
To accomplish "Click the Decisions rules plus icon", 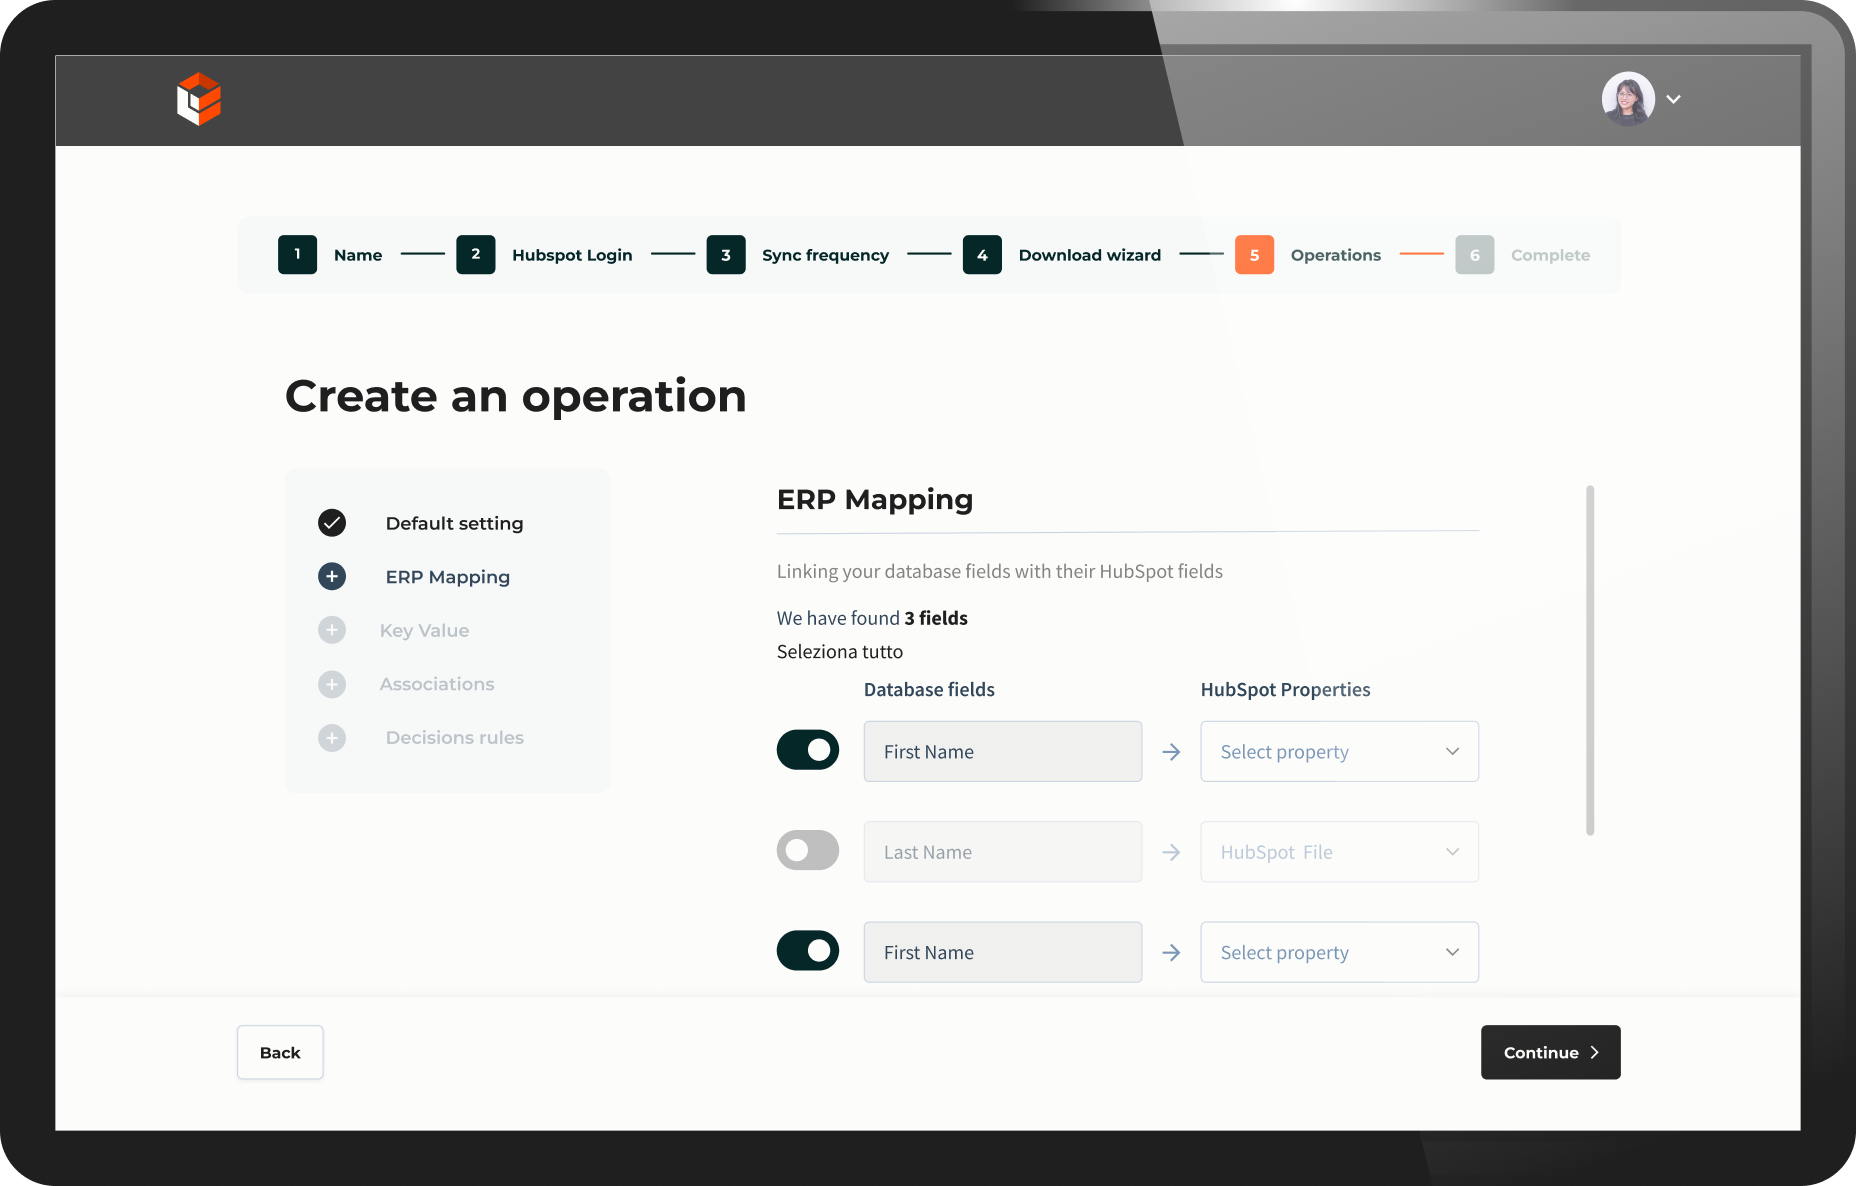I will pos(332,738).
